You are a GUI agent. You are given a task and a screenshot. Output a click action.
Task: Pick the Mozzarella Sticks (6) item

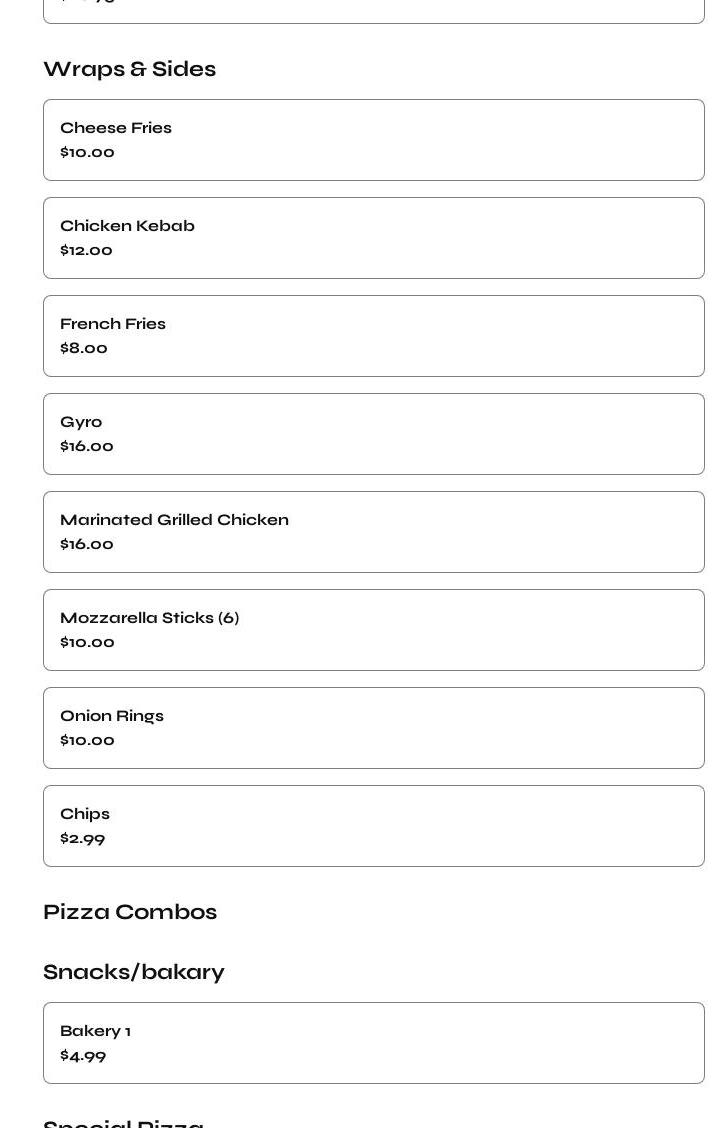click(373, 630)
